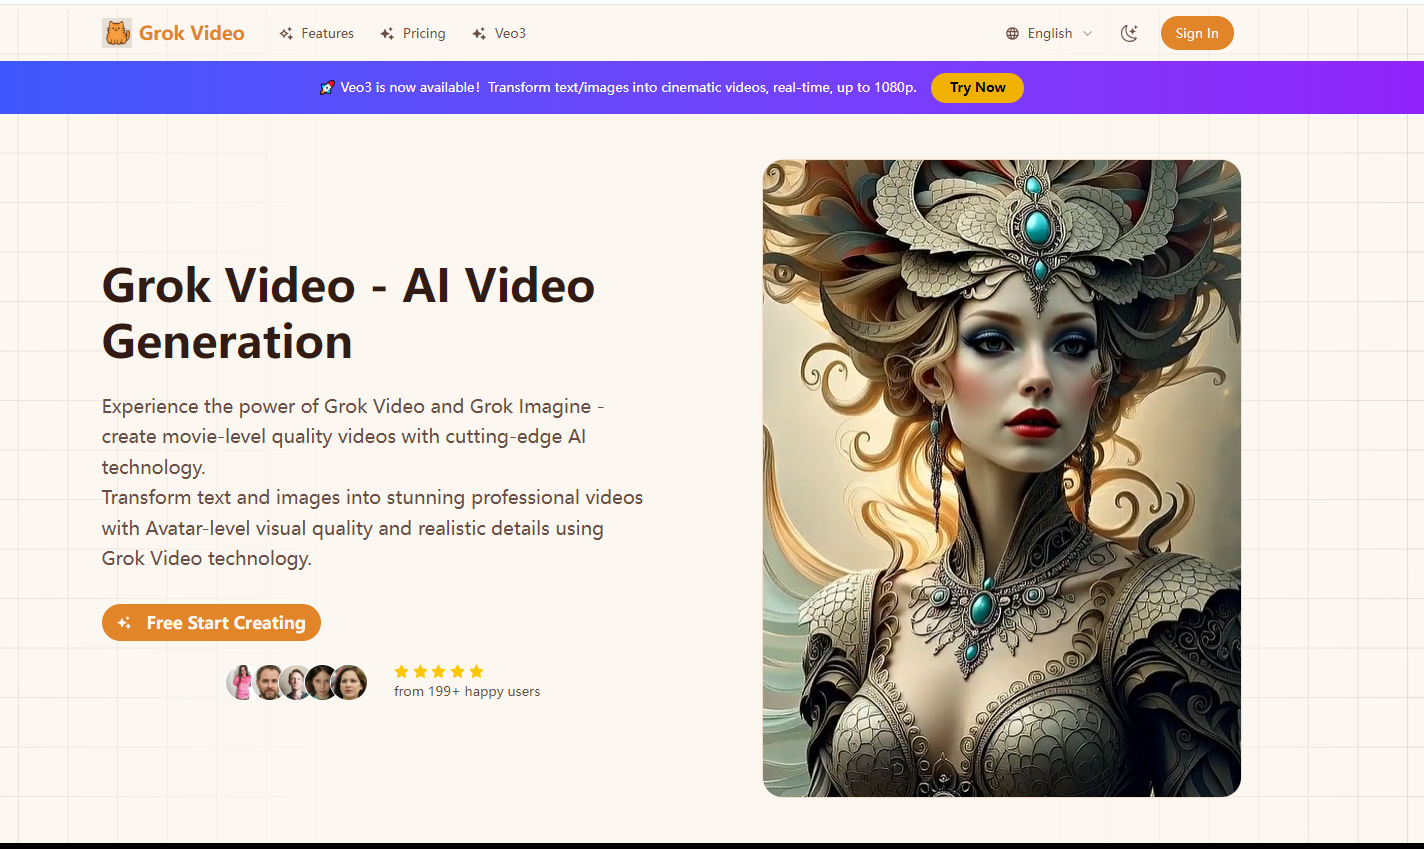Image resolution: width=1424 pixels, height=849 pixels.
Task: Click the fantasy woman hero image
Action: click(x=1001, y=478)
